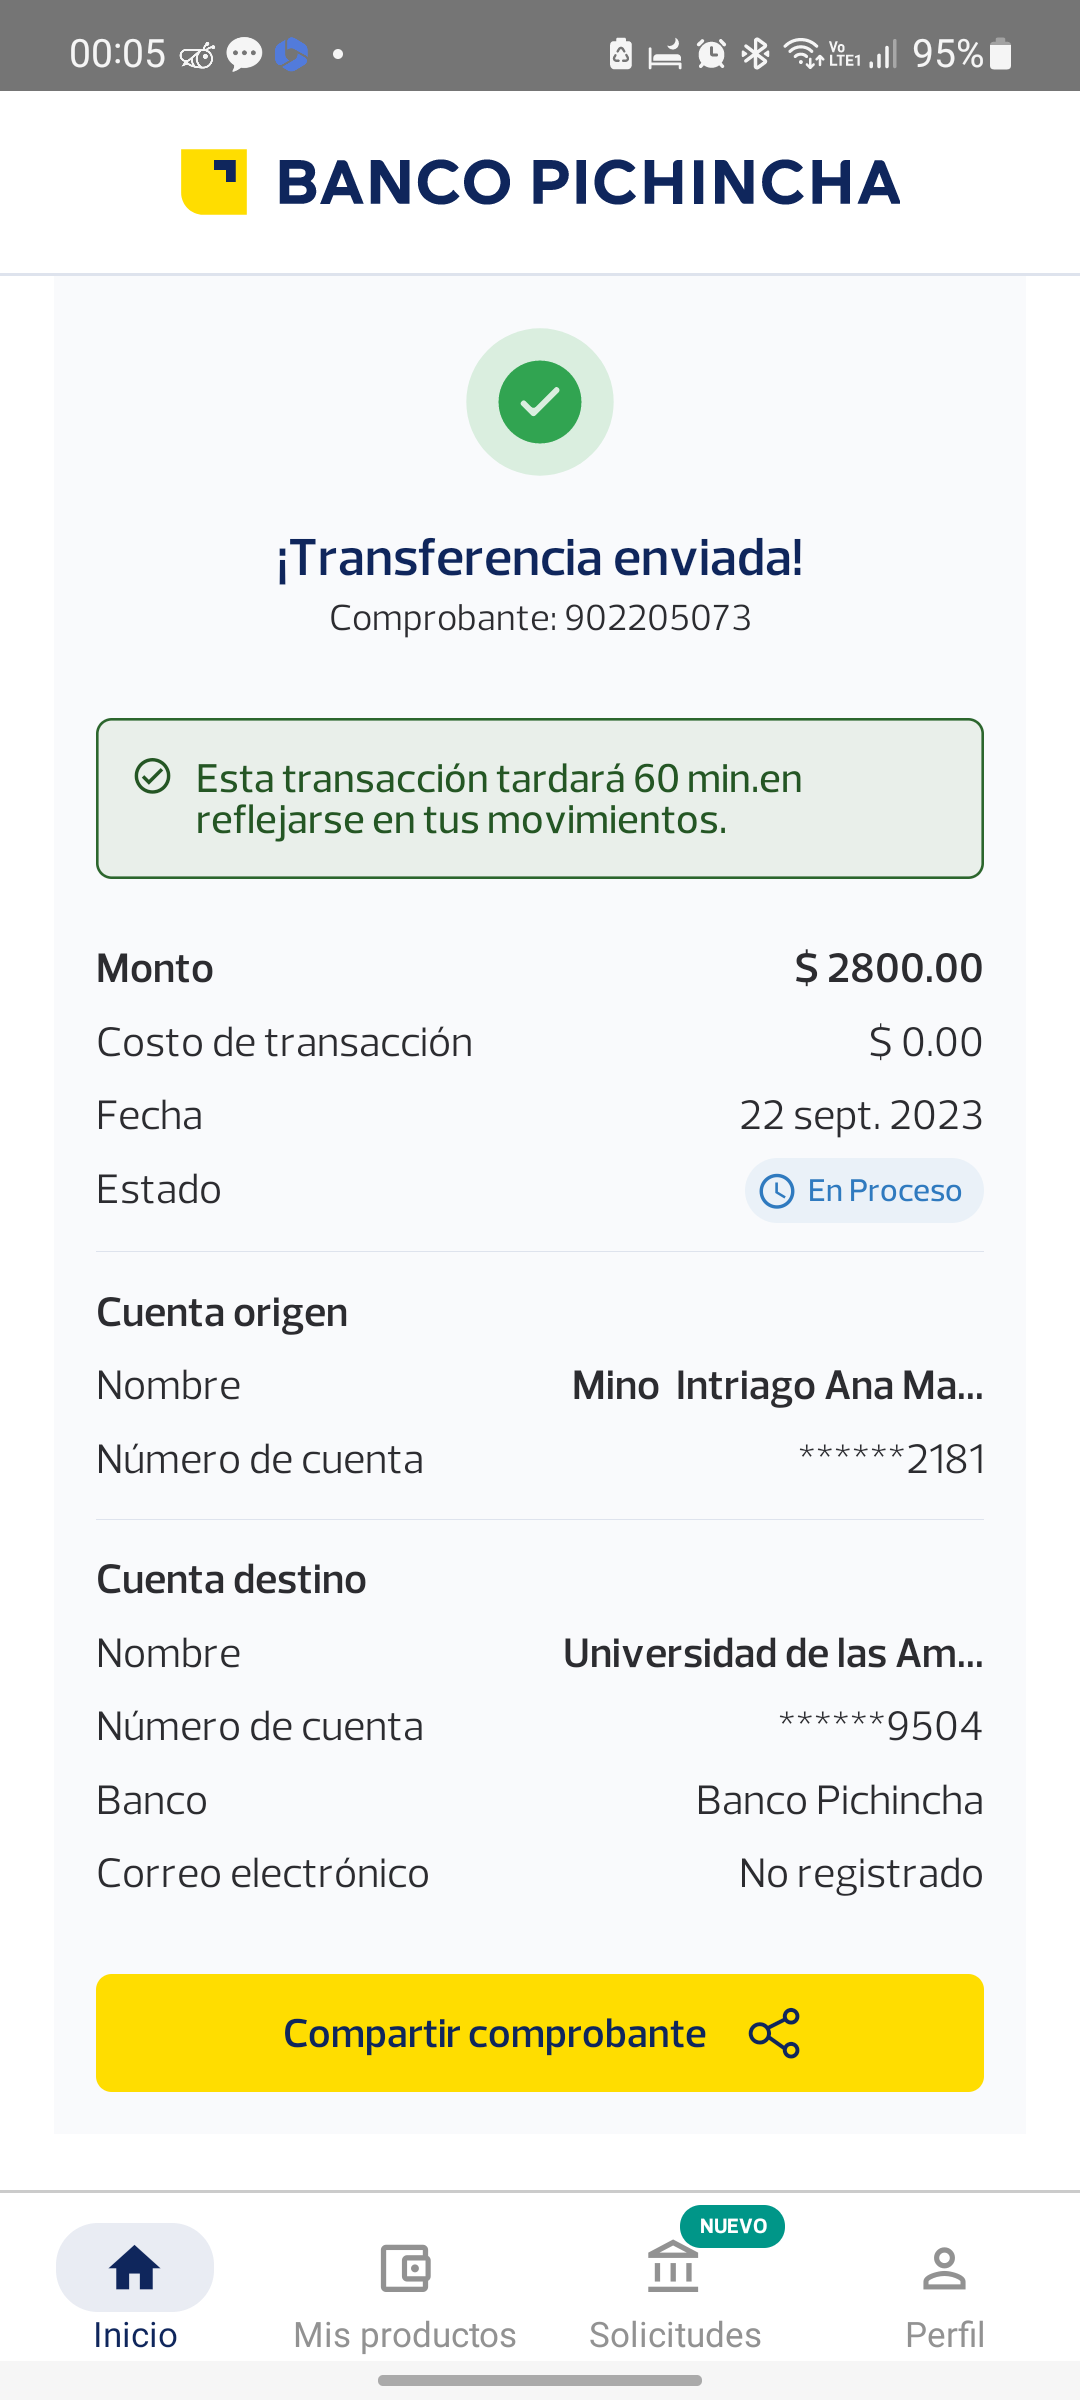The width and height of the screenshot is (1080, 2400).
Task: Open the Inicio home tab
Action: pyautogui.click(x=135, y=2287)
